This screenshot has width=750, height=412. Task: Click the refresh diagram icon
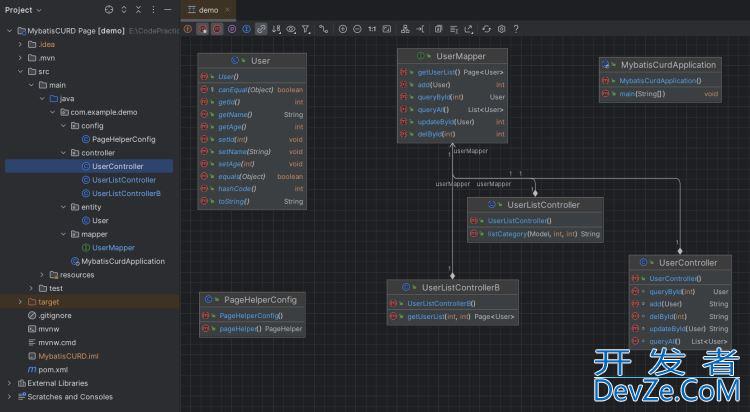486,29
